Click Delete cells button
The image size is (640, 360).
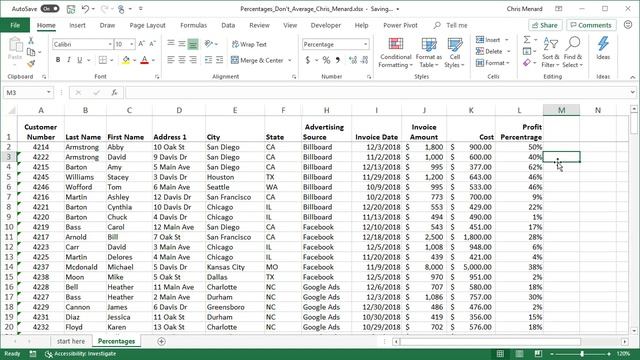pos(493,51)
